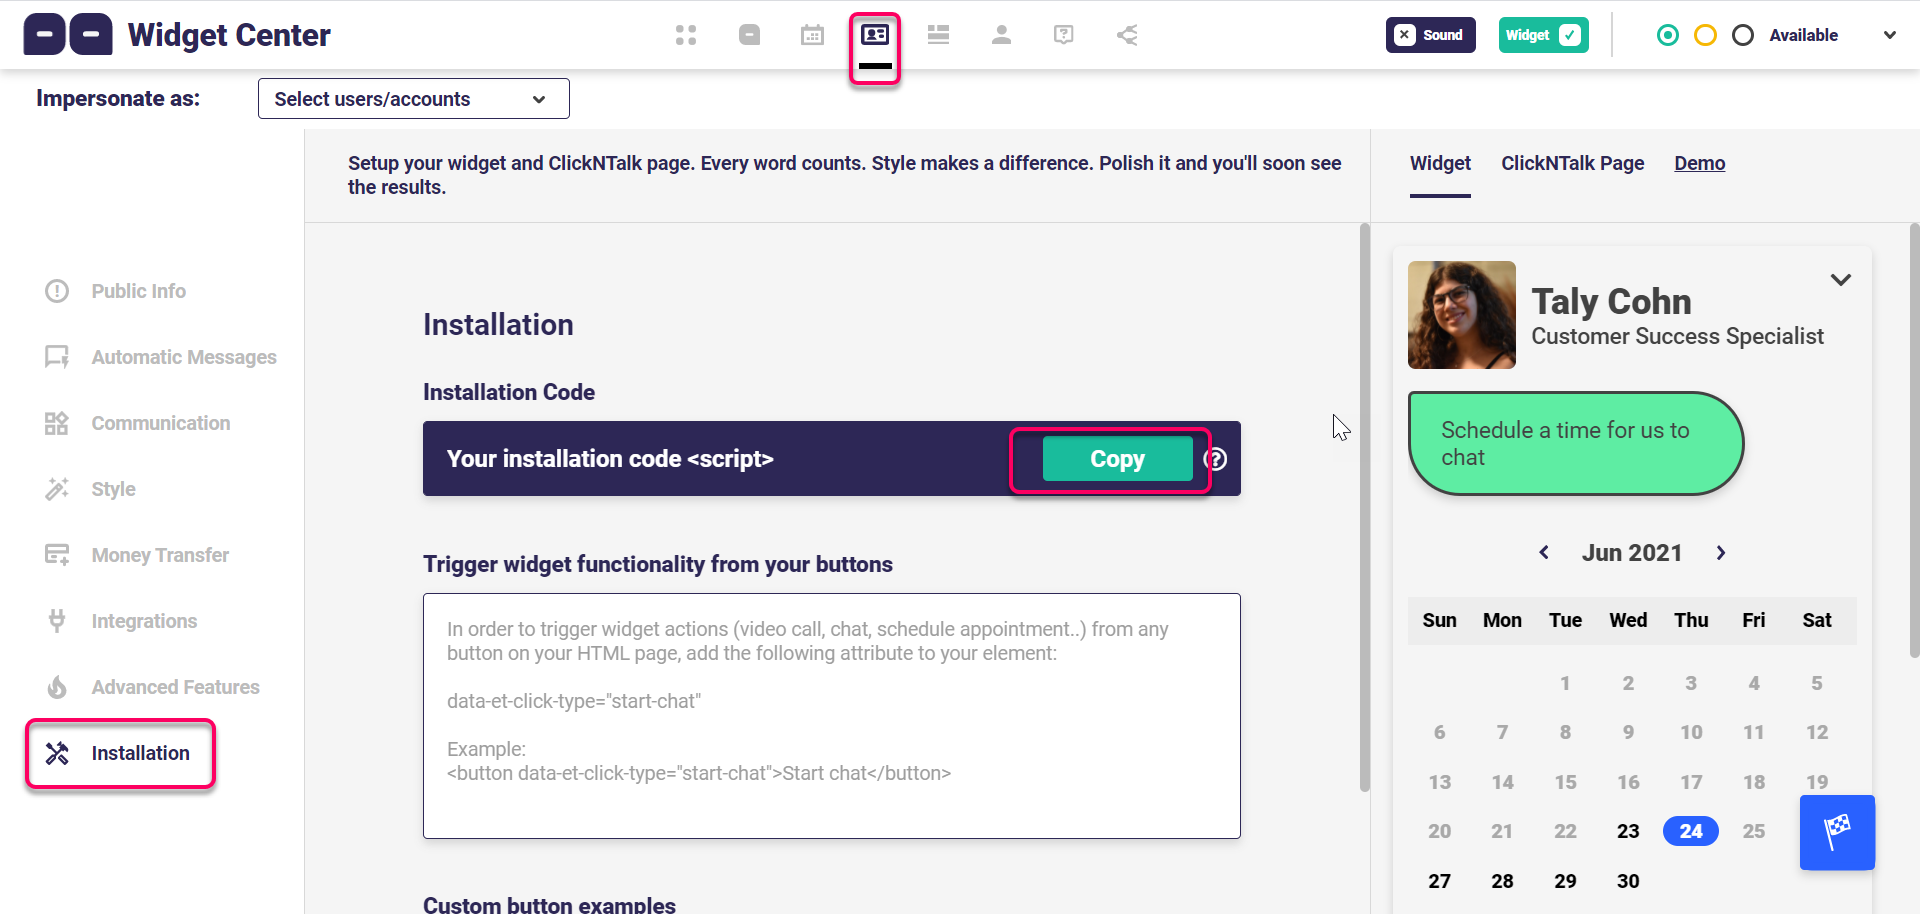Click the main content vertical scrollbar
The image size is (1920, 914).
pyautogui.click(x=1365, y=507)
